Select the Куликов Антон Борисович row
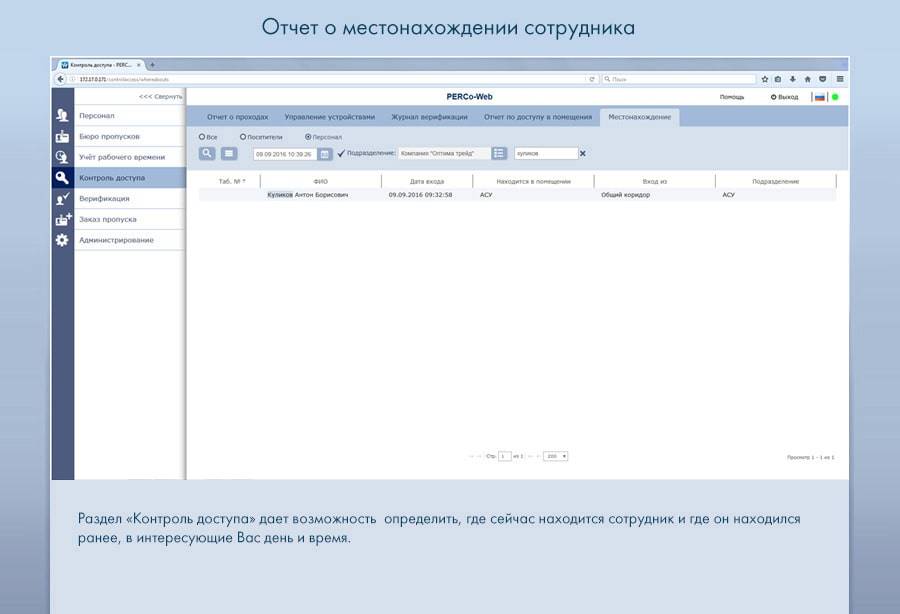The image size is (900, 614). tap(308, 195)
